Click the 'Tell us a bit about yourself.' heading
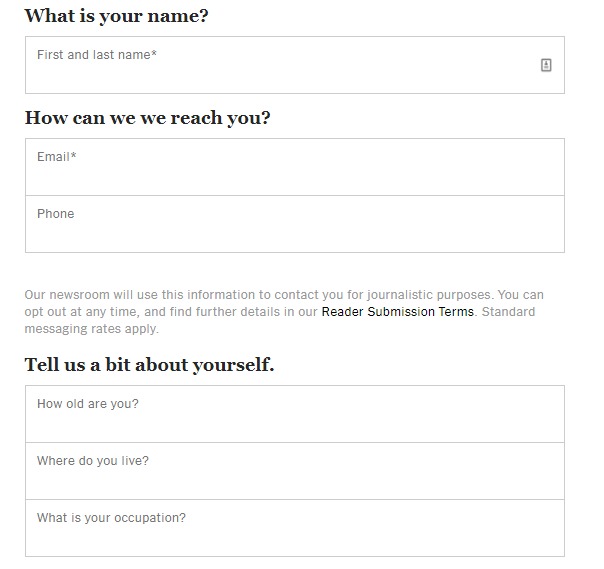 click(x=149, y=365)
